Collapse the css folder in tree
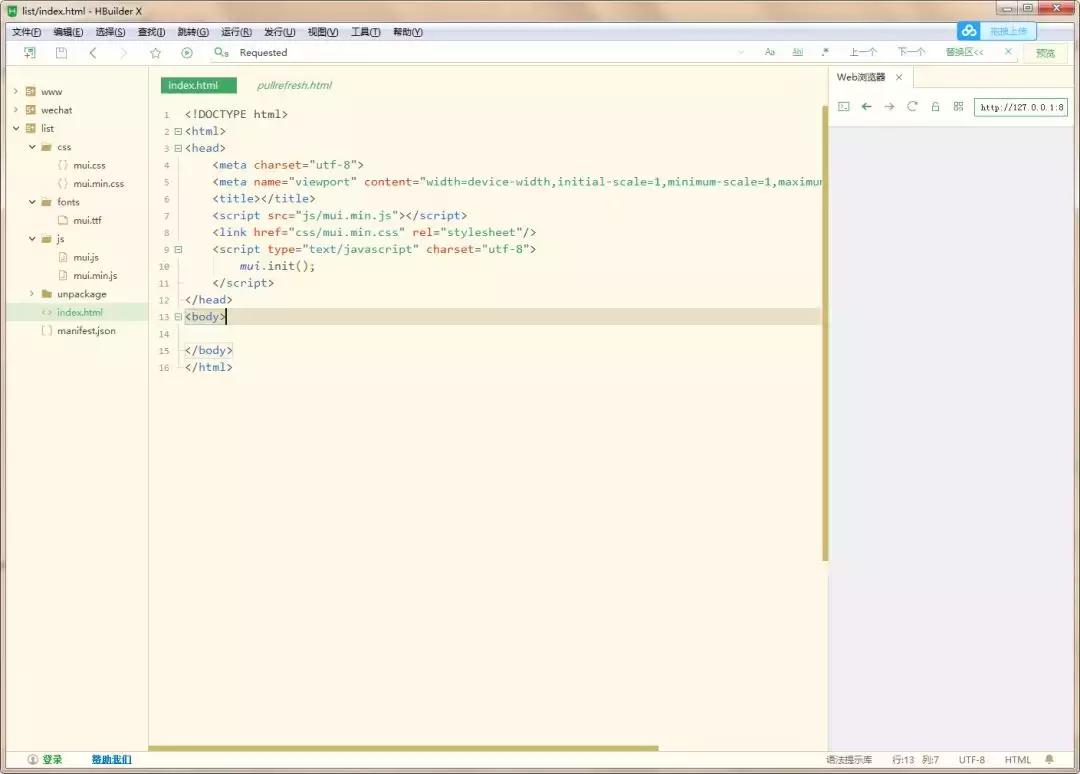 pos(32,147)
